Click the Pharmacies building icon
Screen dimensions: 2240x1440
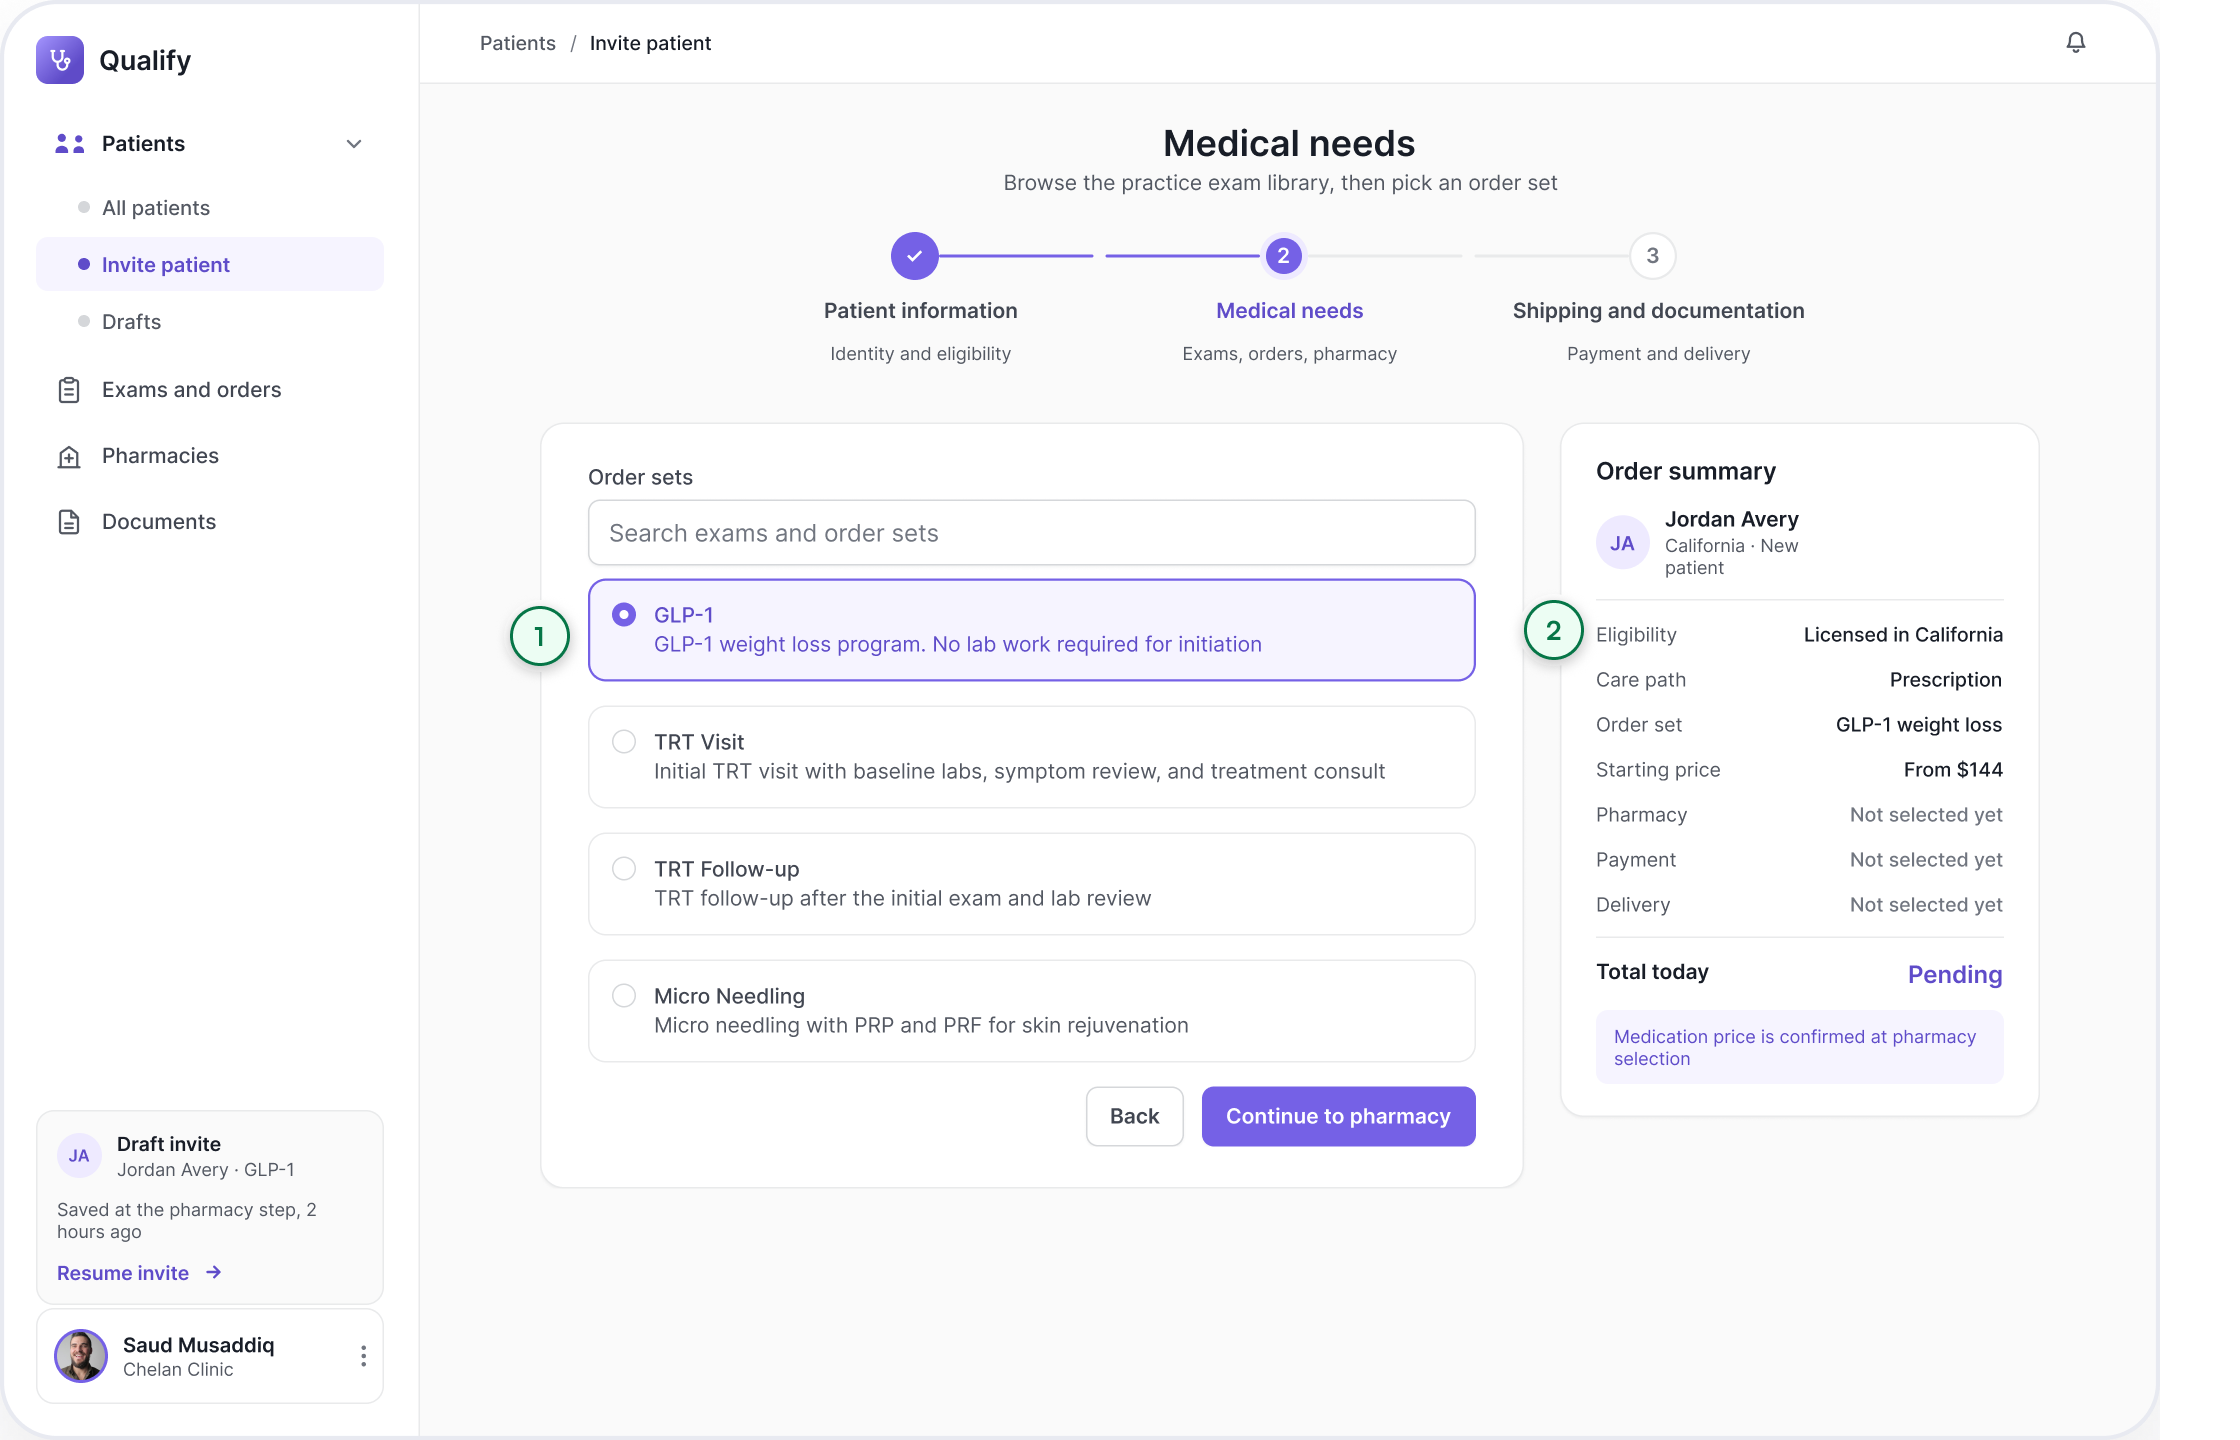(x=69, y=456)
